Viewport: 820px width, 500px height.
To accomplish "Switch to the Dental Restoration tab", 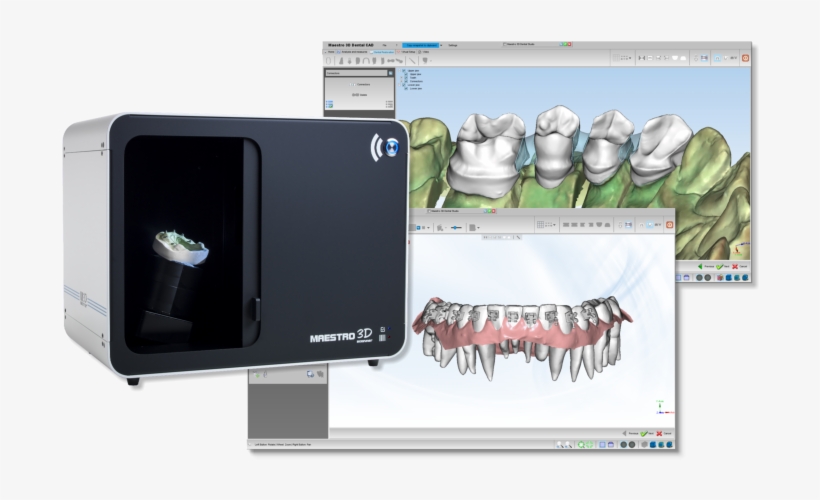I will 382,52.
